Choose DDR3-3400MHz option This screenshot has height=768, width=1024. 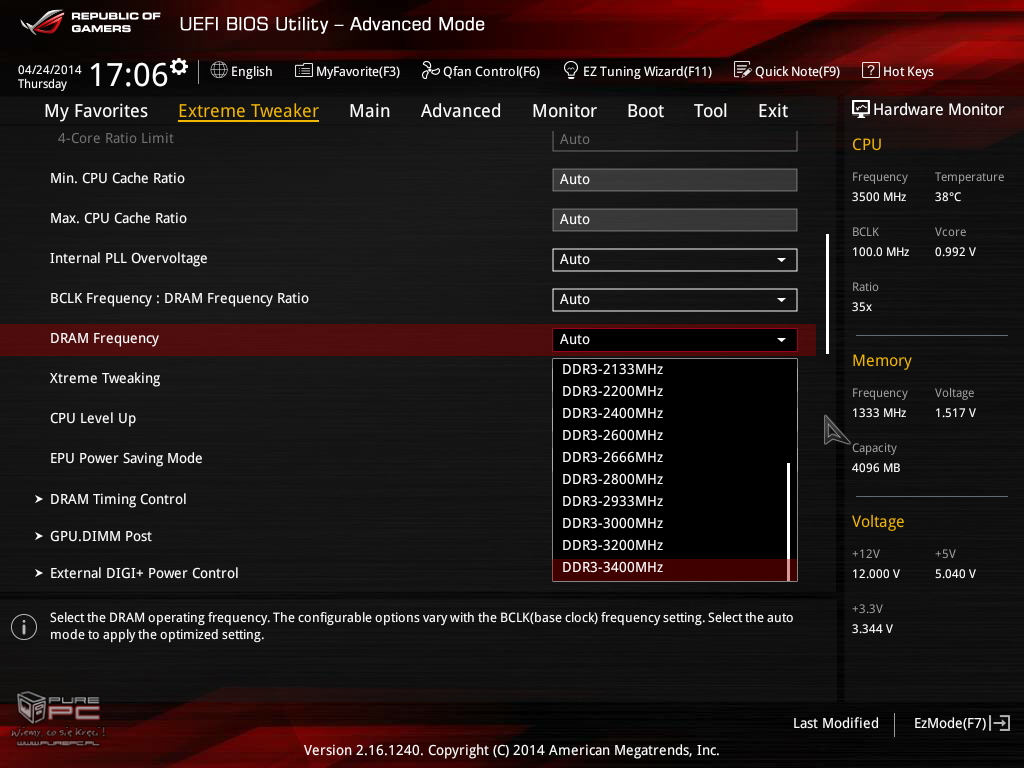tap(612, 567)
